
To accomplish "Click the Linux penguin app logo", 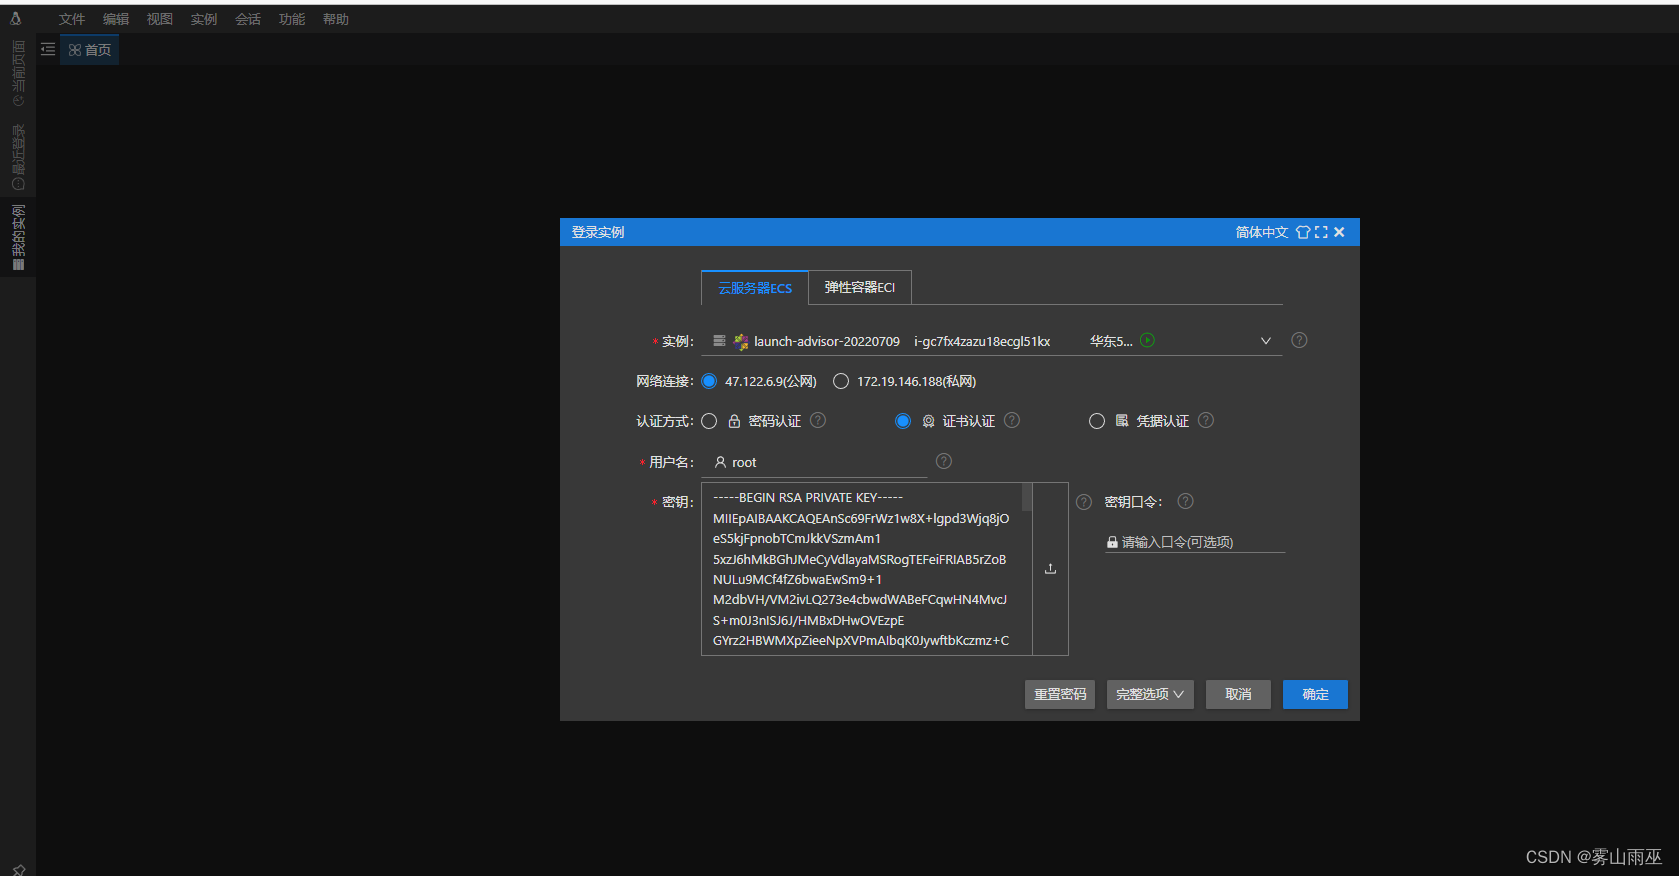I will 16,18.
